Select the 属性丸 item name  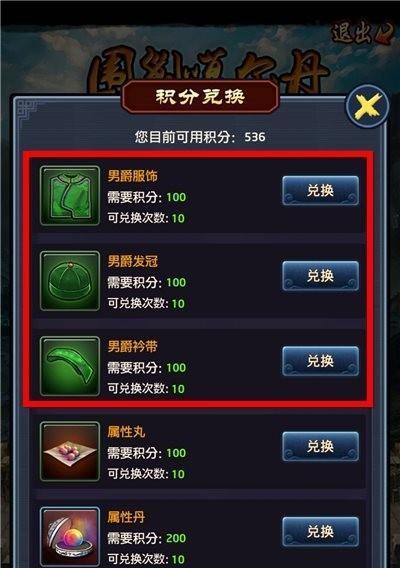pyautogui.click(x=126, y=432)
